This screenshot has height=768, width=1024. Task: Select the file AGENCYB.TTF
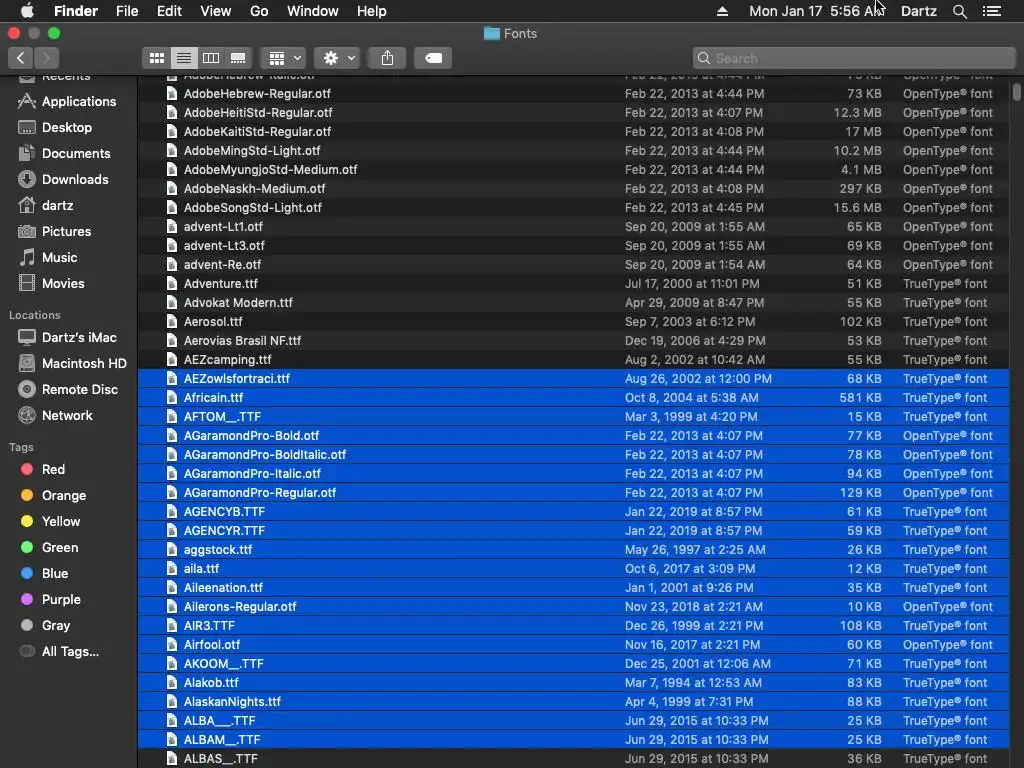573,511
